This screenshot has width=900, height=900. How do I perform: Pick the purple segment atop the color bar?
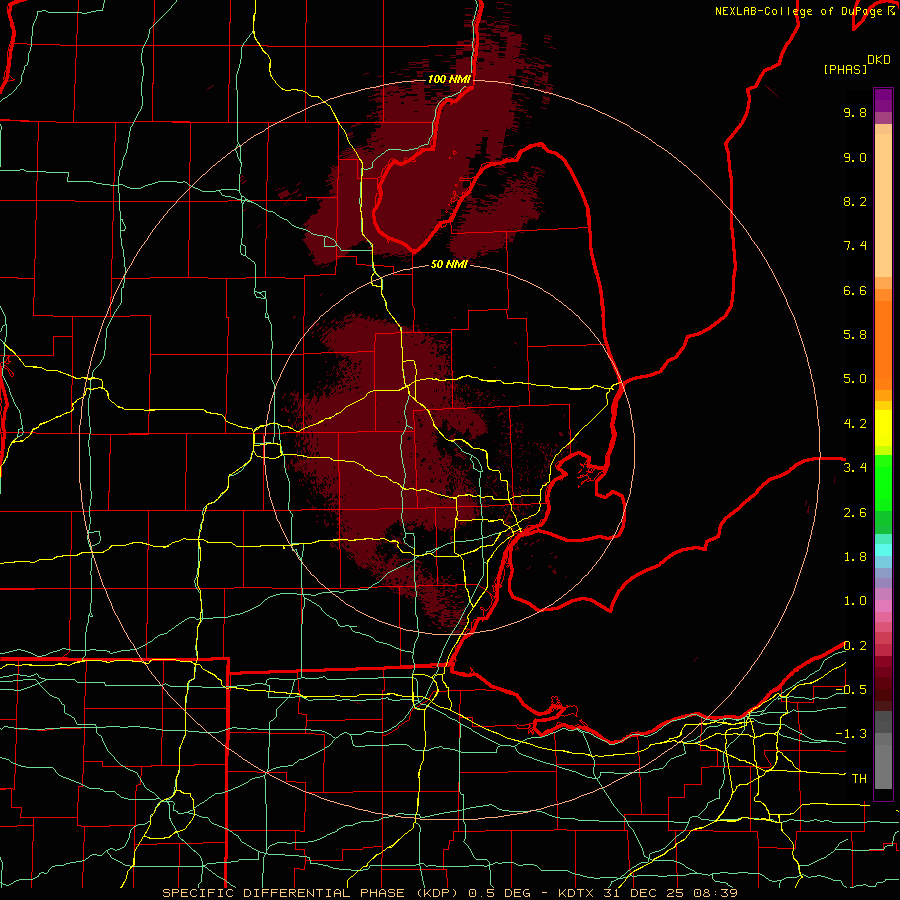(883, 100)
